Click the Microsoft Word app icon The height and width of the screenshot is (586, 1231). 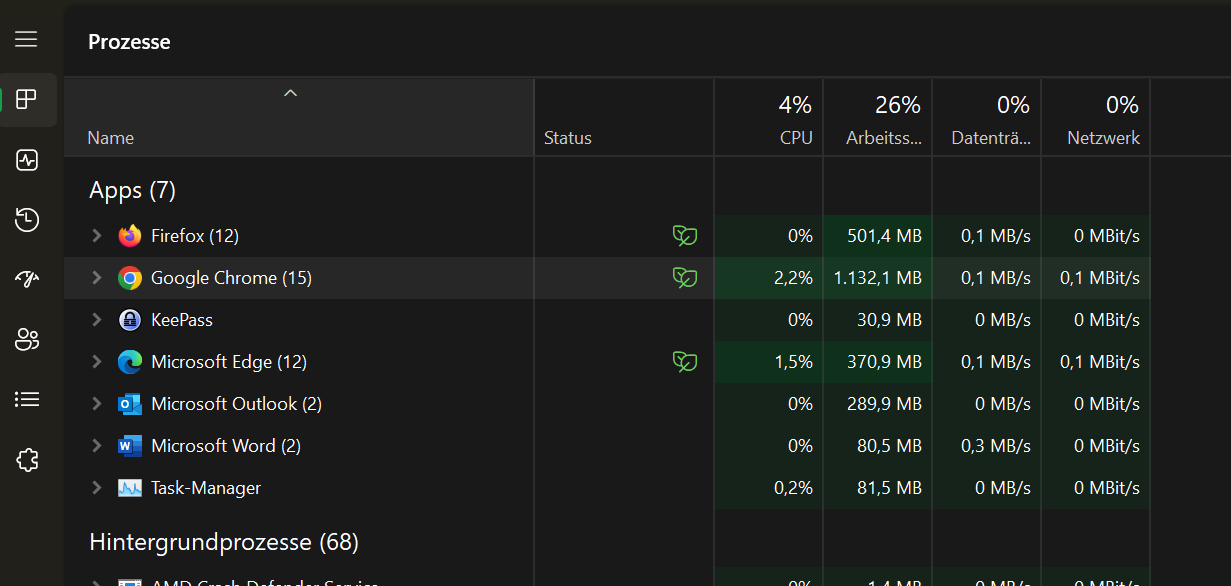click(x=130, y=446)
